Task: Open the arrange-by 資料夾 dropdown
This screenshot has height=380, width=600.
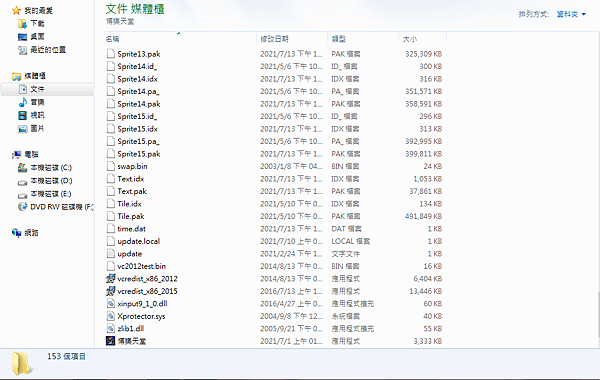Action: [571, 15]
